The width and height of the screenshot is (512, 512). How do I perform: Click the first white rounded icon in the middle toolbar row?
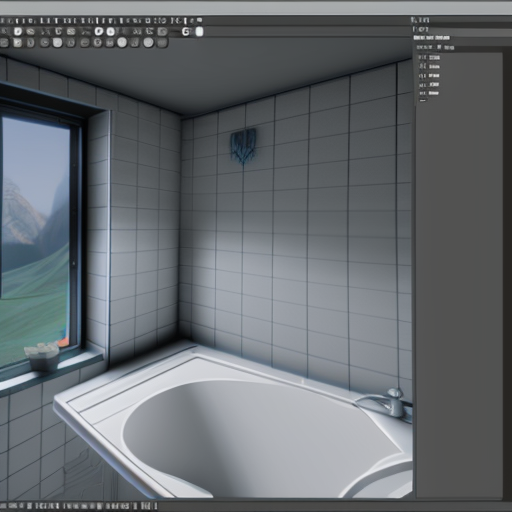click(18, 32)
